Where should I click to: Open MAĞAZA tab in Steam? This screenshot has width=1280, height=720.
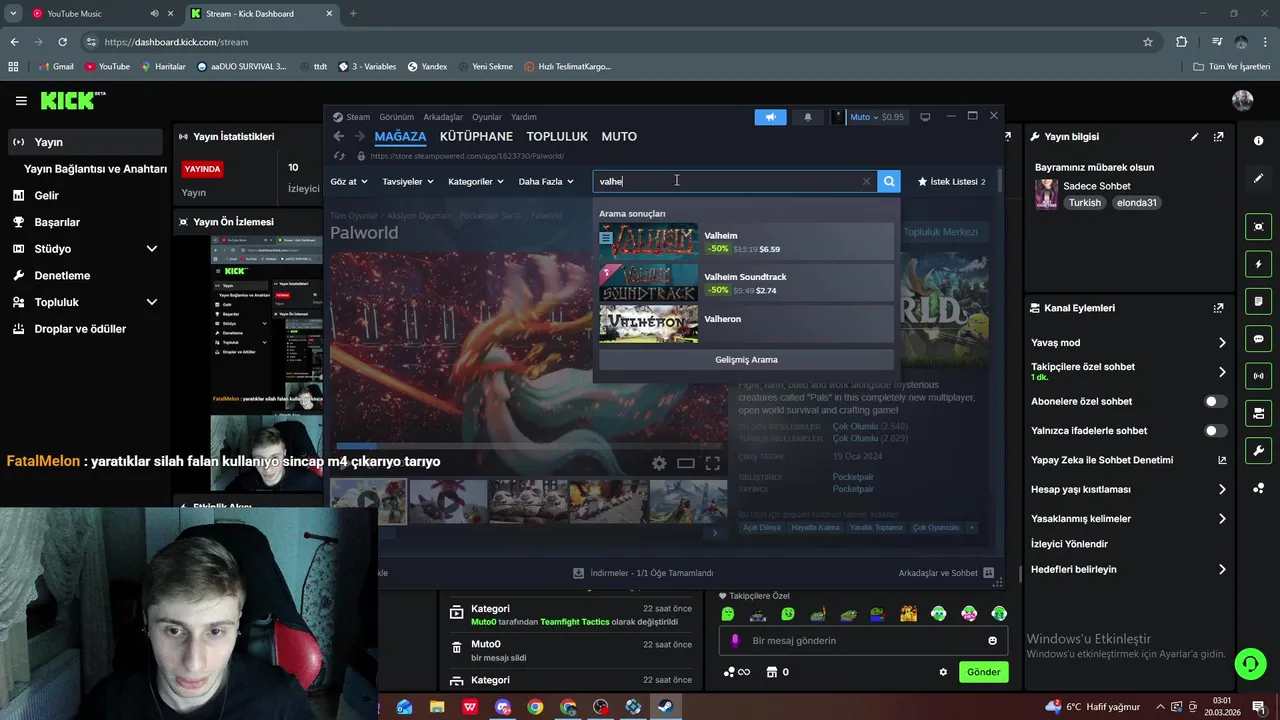(x=400, y=136)
